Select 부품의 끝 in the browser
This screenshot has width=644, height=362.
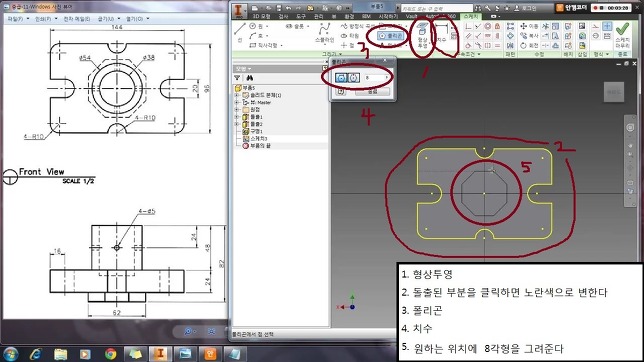(x=257, y=146)
